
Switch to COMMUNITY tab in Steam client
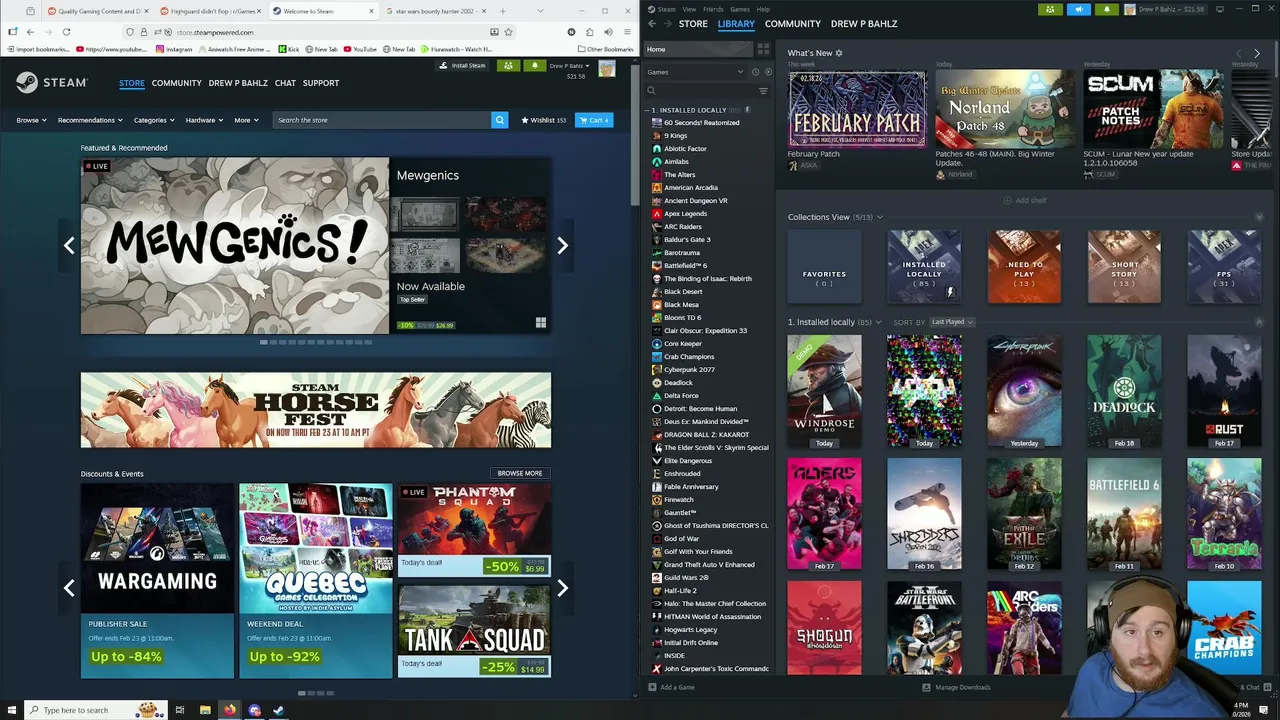point(793,23)
